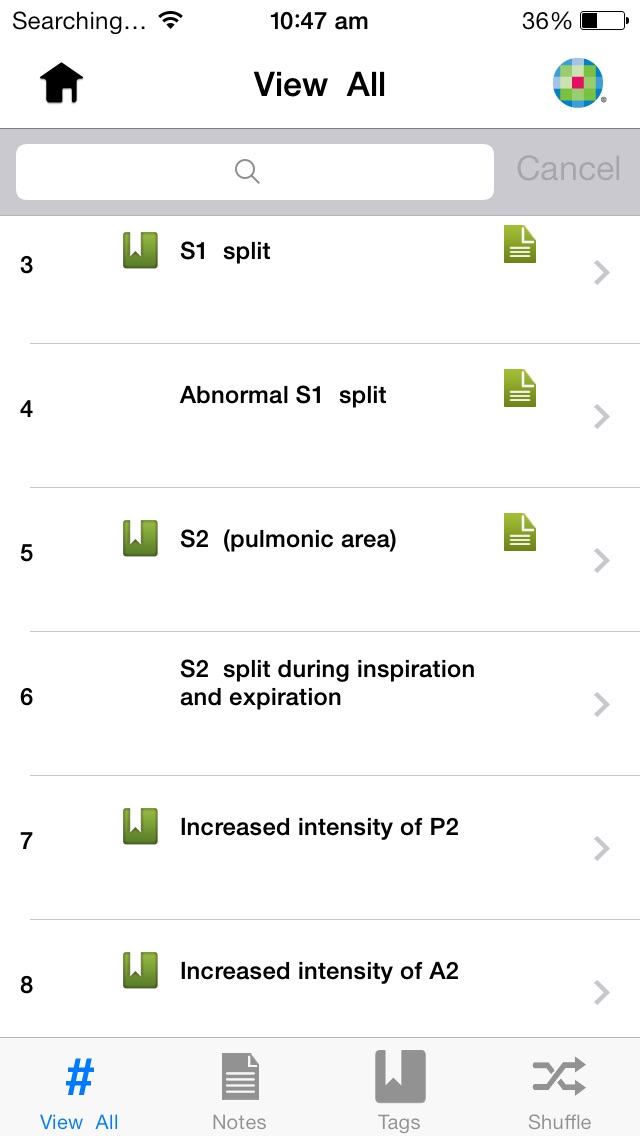Screen dimensions: 640x1136
Task: Tap the colorful publisher logo icon
Action: [x=578, y=84]
